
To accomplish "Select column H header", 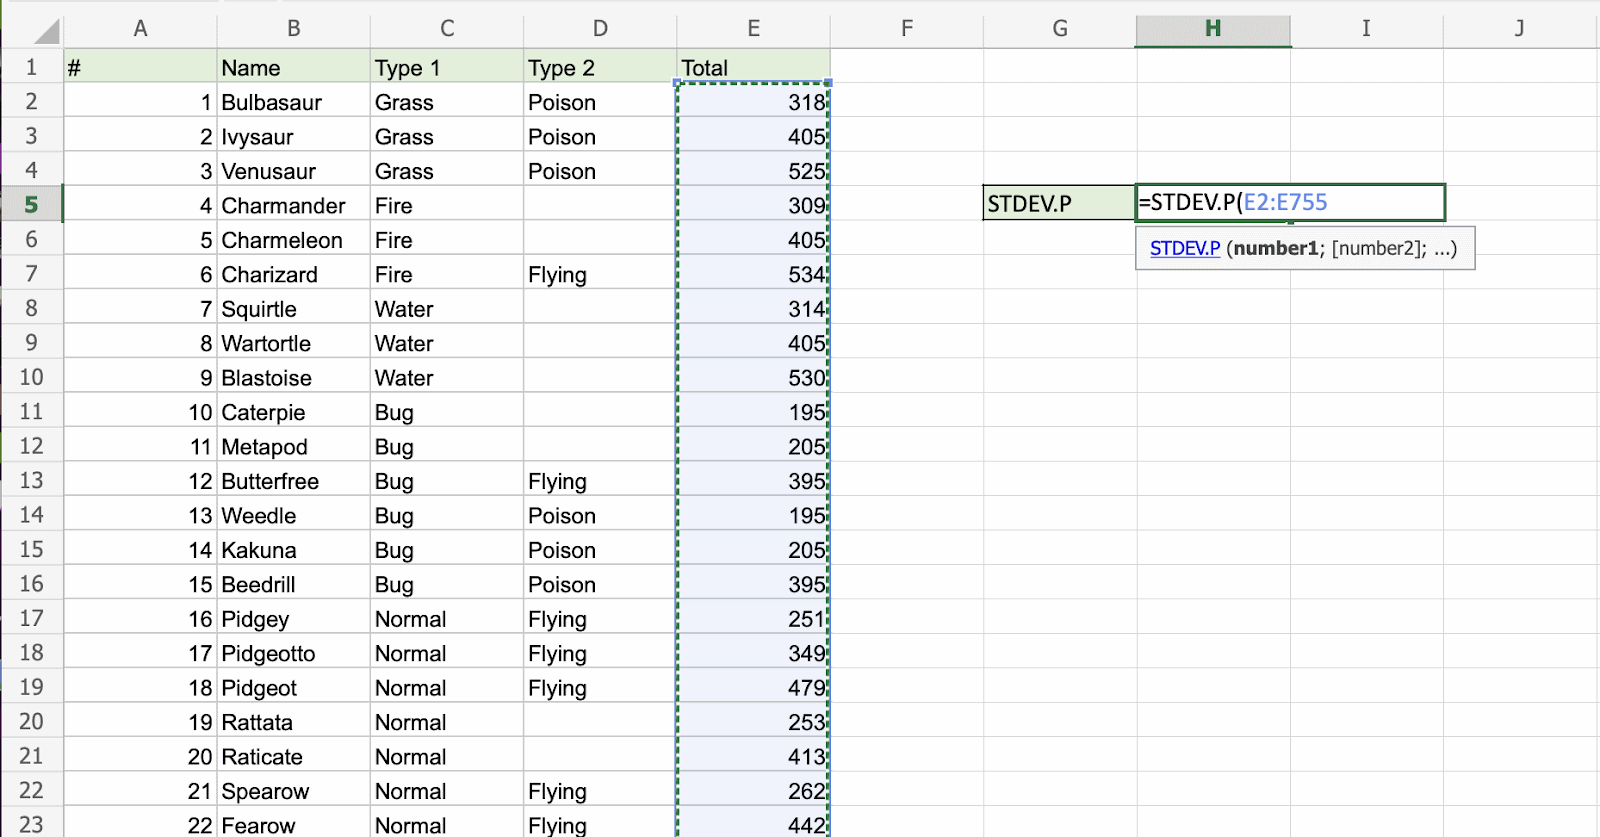I will 1212,29.
